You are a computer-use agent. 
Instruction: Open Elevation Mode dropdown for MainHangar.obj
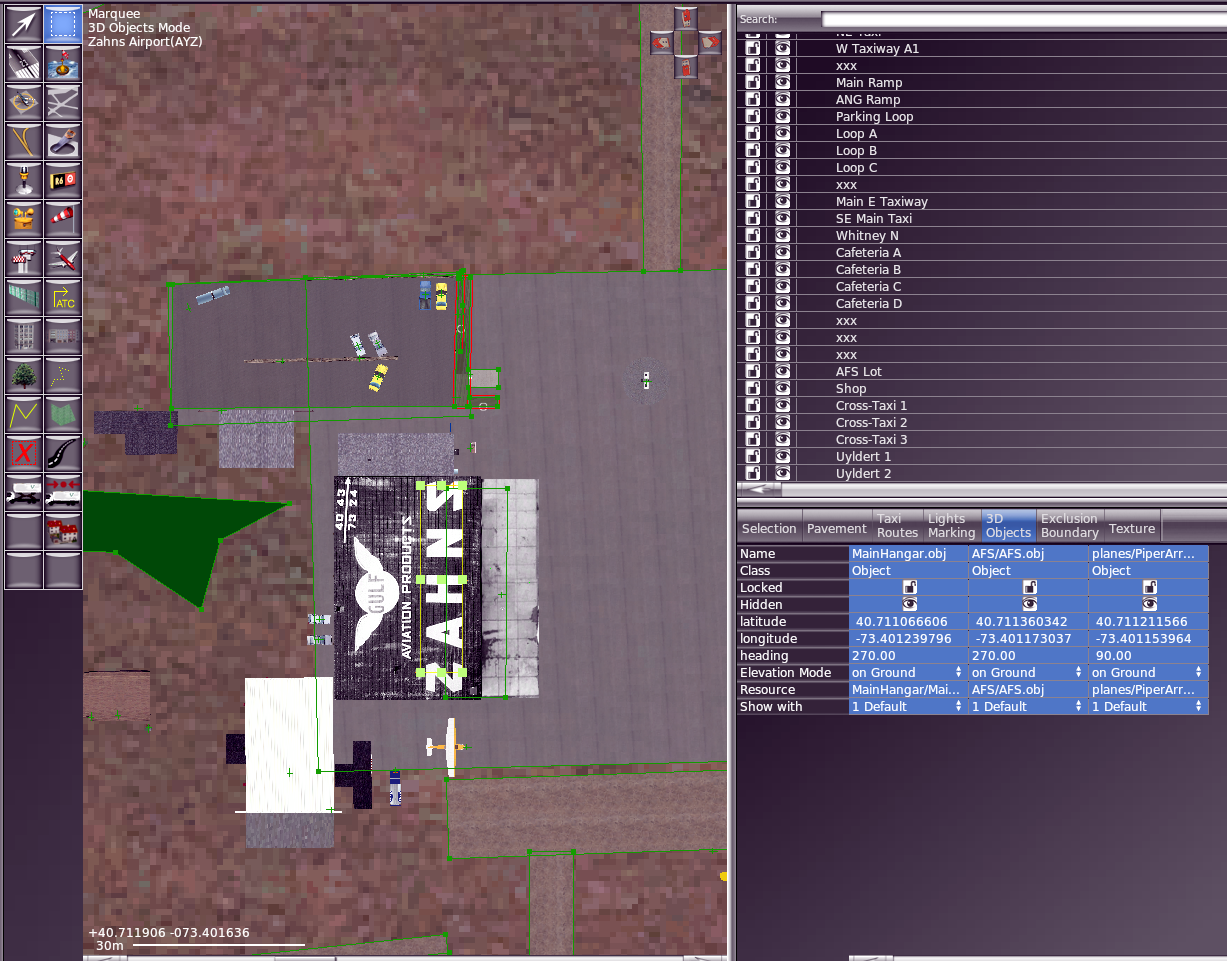coord(908,673)
